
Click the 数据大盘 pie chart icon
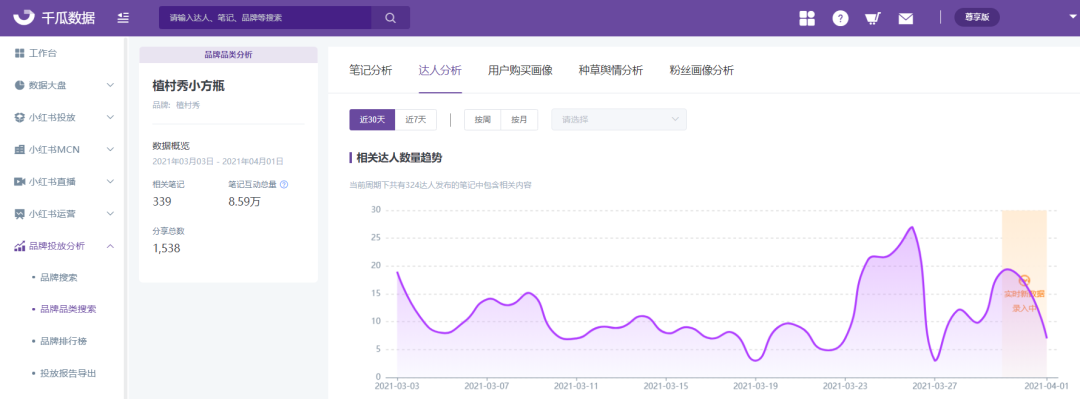pyautogui.click(x=19, y=85)
